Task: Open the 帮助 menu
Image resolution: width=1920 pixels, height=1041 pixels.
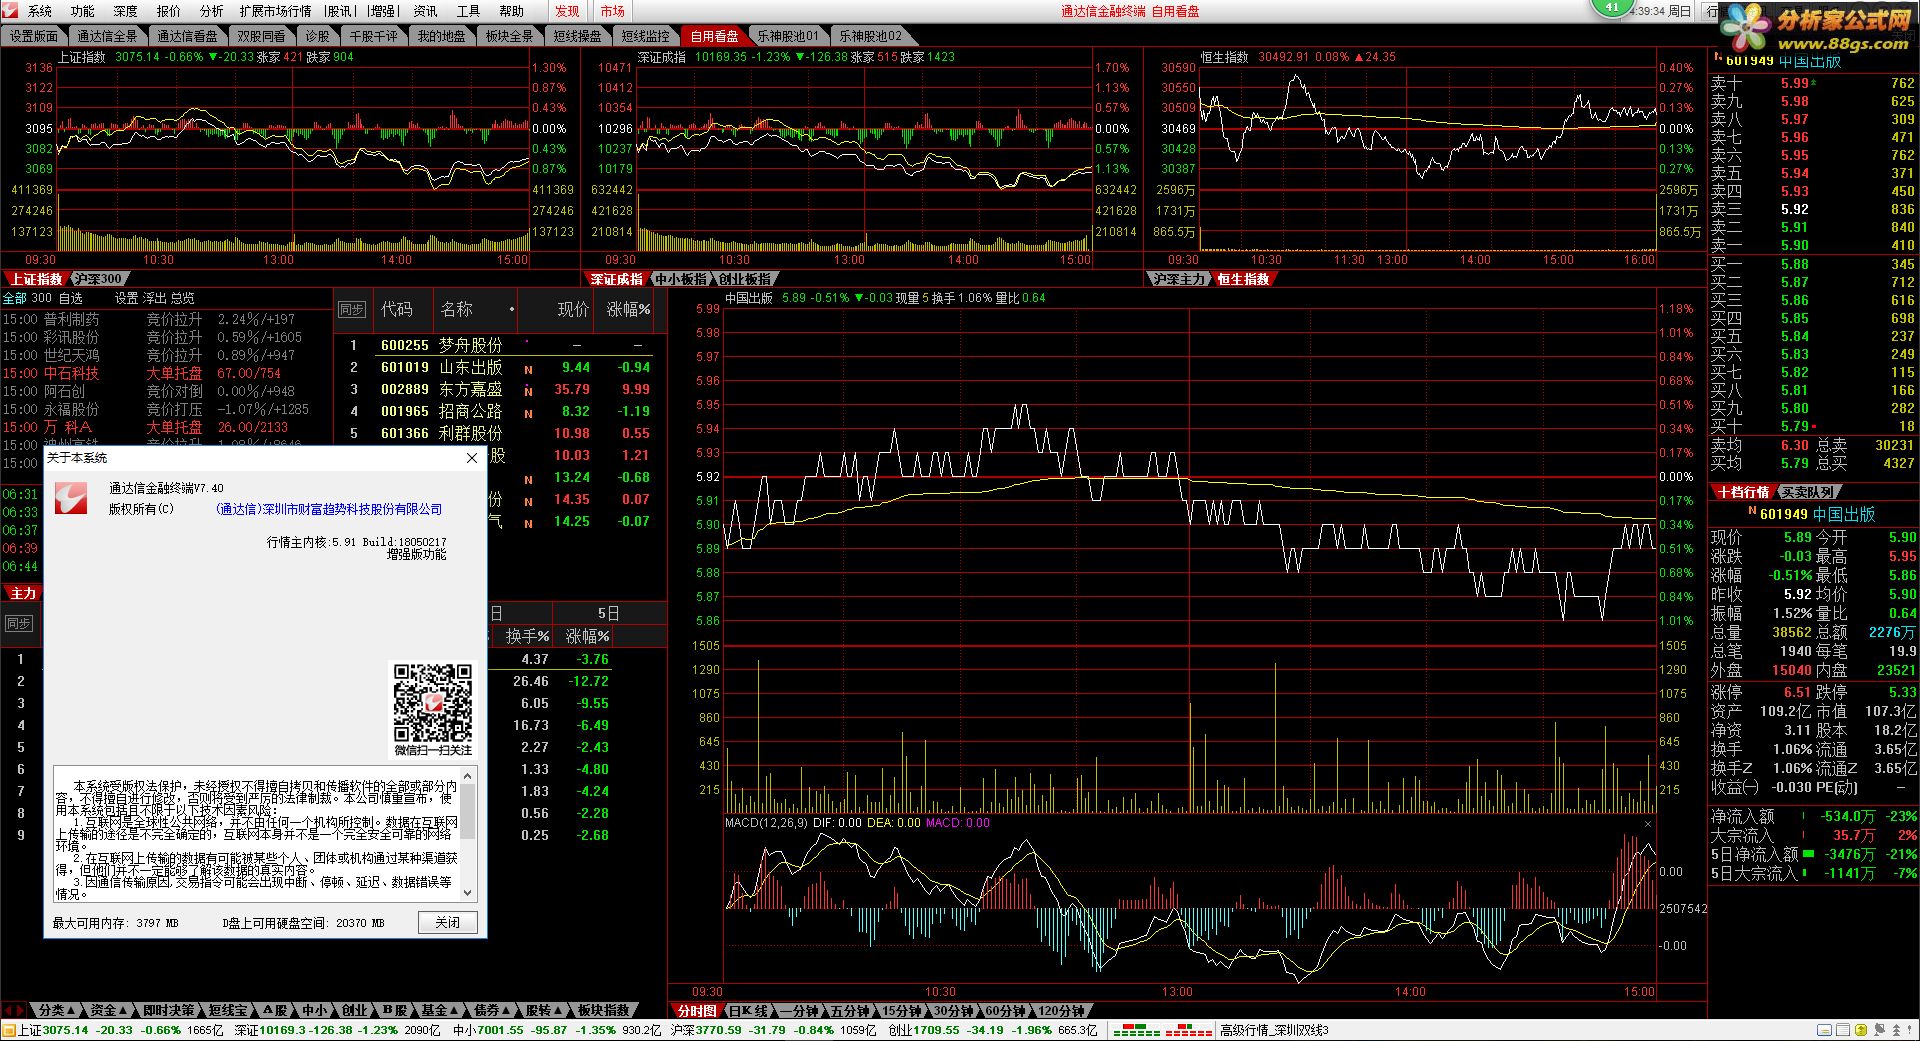Action: (x=511, y=11)
